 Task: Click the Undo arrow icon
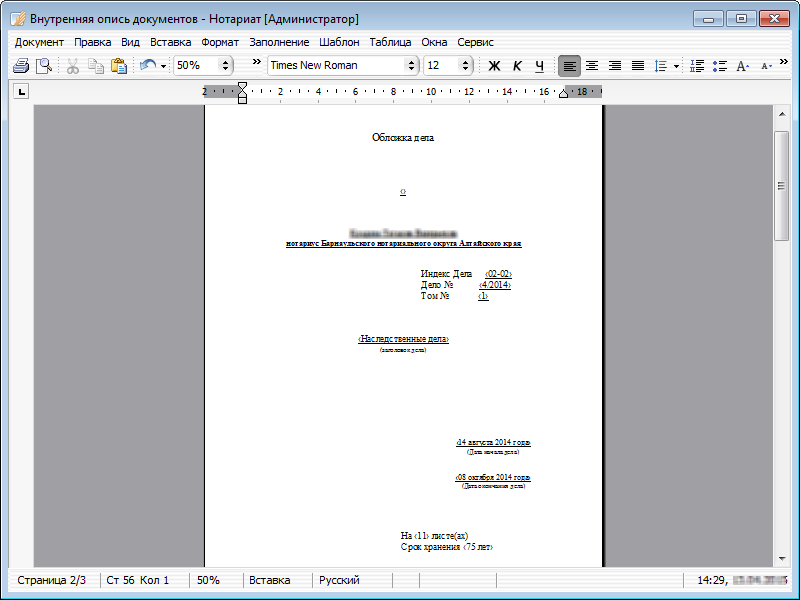pos(148,66)
